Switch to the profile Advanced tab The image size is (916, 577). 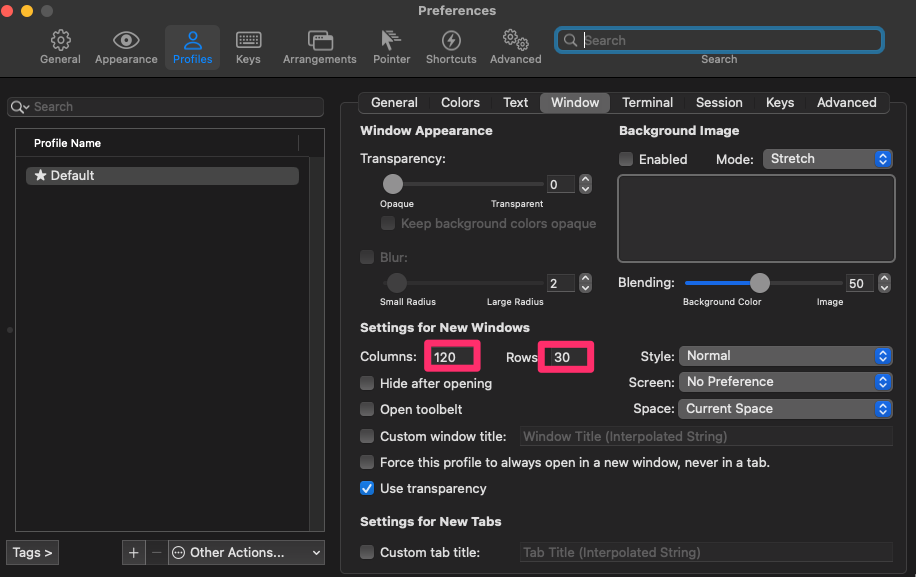point(846,103)
